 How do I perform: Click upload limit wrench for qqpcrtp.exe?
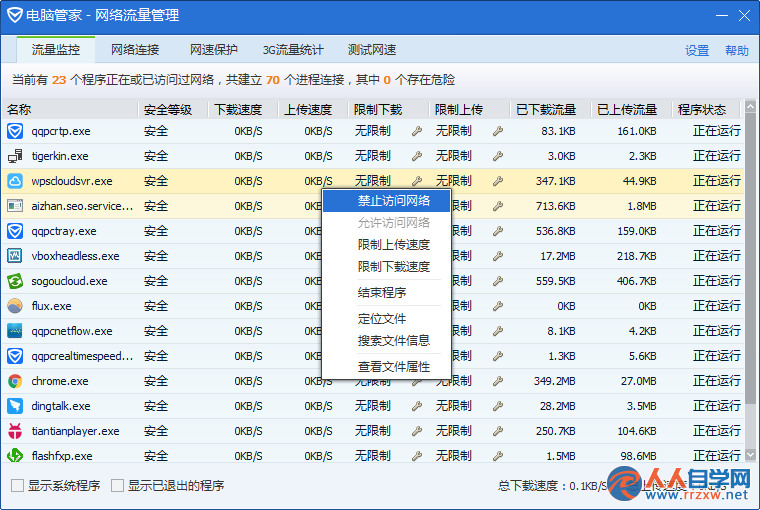click(x=498, y=131)
